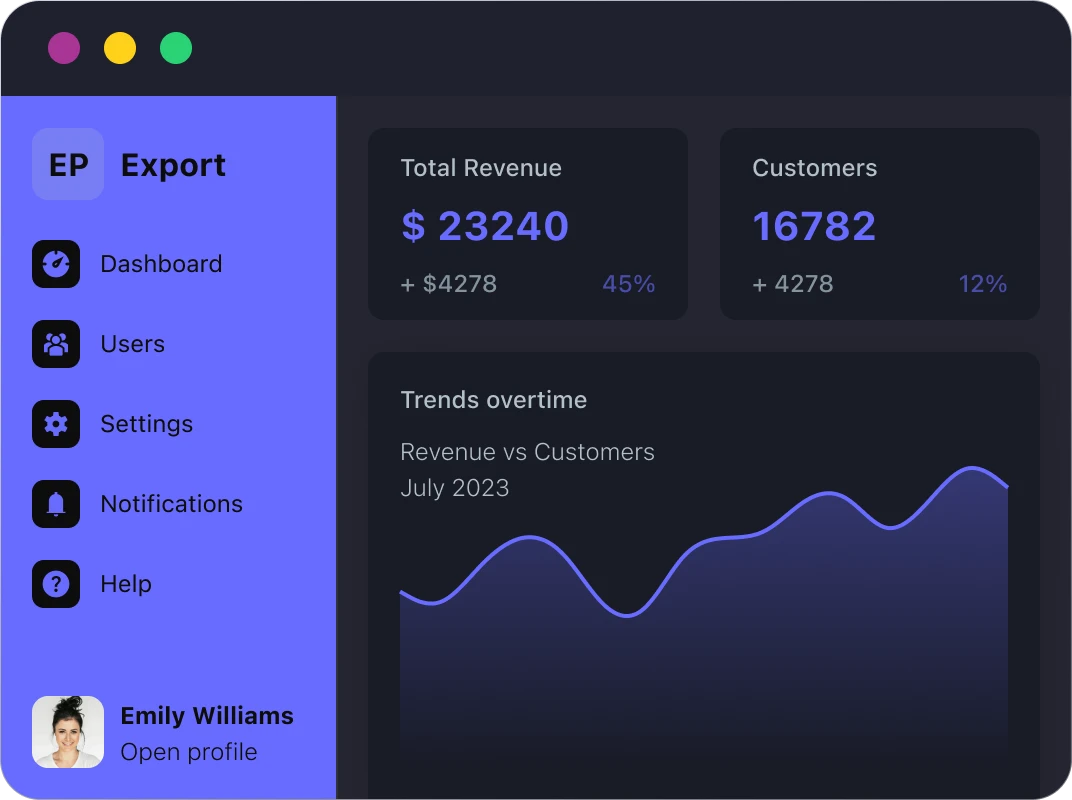The height and width of the screenshot is (800, 1072).
Task: Click the Emily Williams name
Action: (207, 716)
